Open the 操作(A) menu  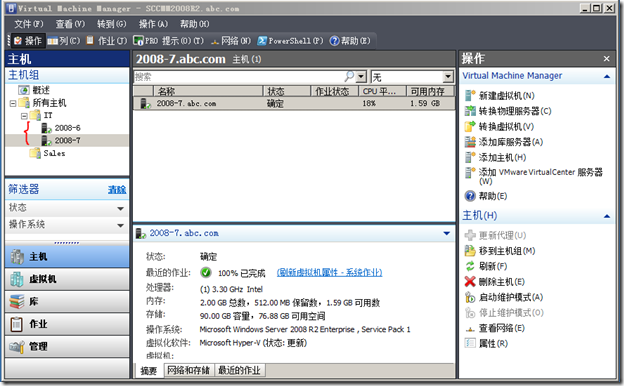[x=153, y=24]
